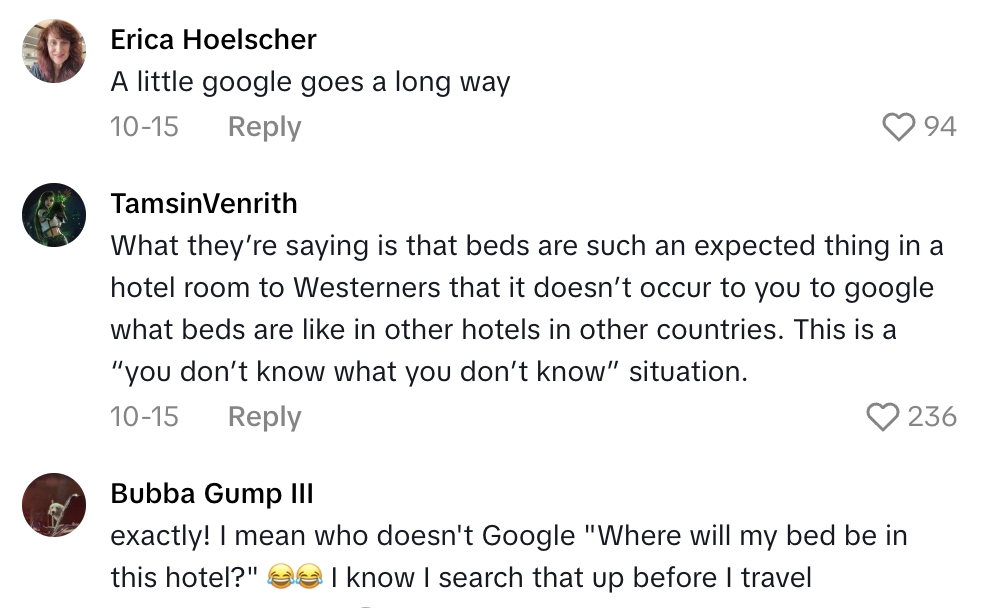Open Erica Hoelscher's username link

tap(212, 40)
